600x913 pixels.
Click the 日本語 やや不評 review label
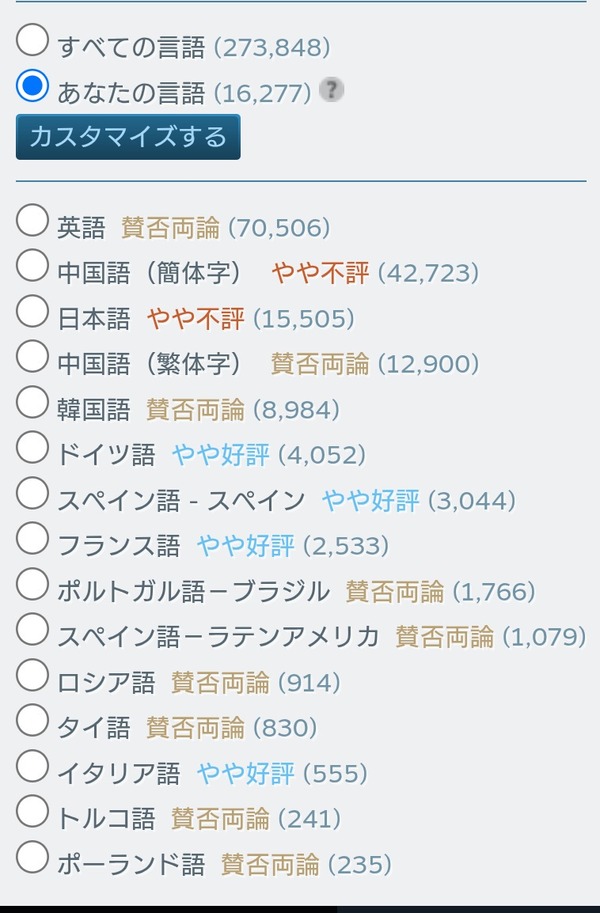196,319
